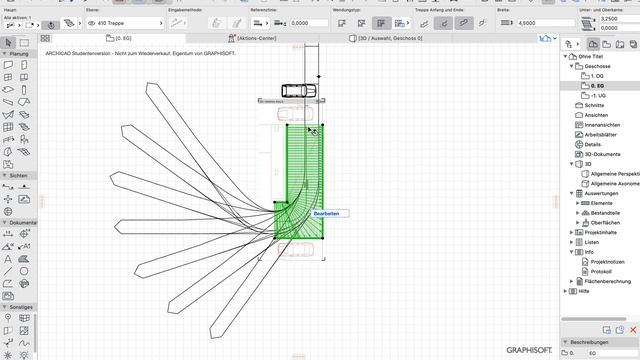Viewport: 640px width, 360px height.
Task: Switch to the [0. EG] floor plan tab
Action: pyautogui.click(x=118, y=38)
